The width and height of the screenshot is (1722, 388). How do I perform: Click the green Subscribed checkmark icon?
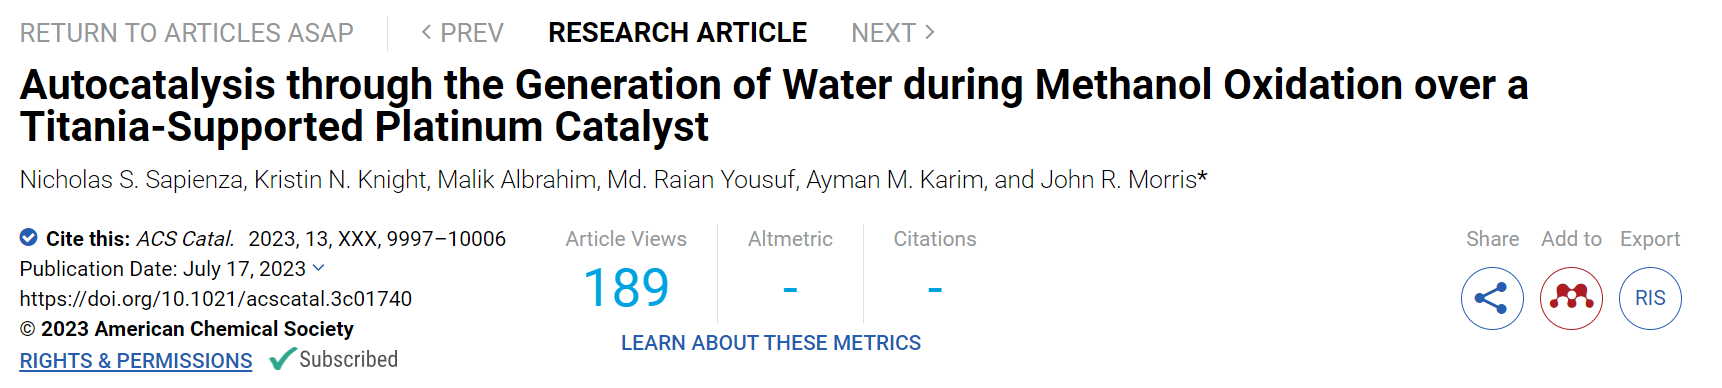tap(283, 359)
